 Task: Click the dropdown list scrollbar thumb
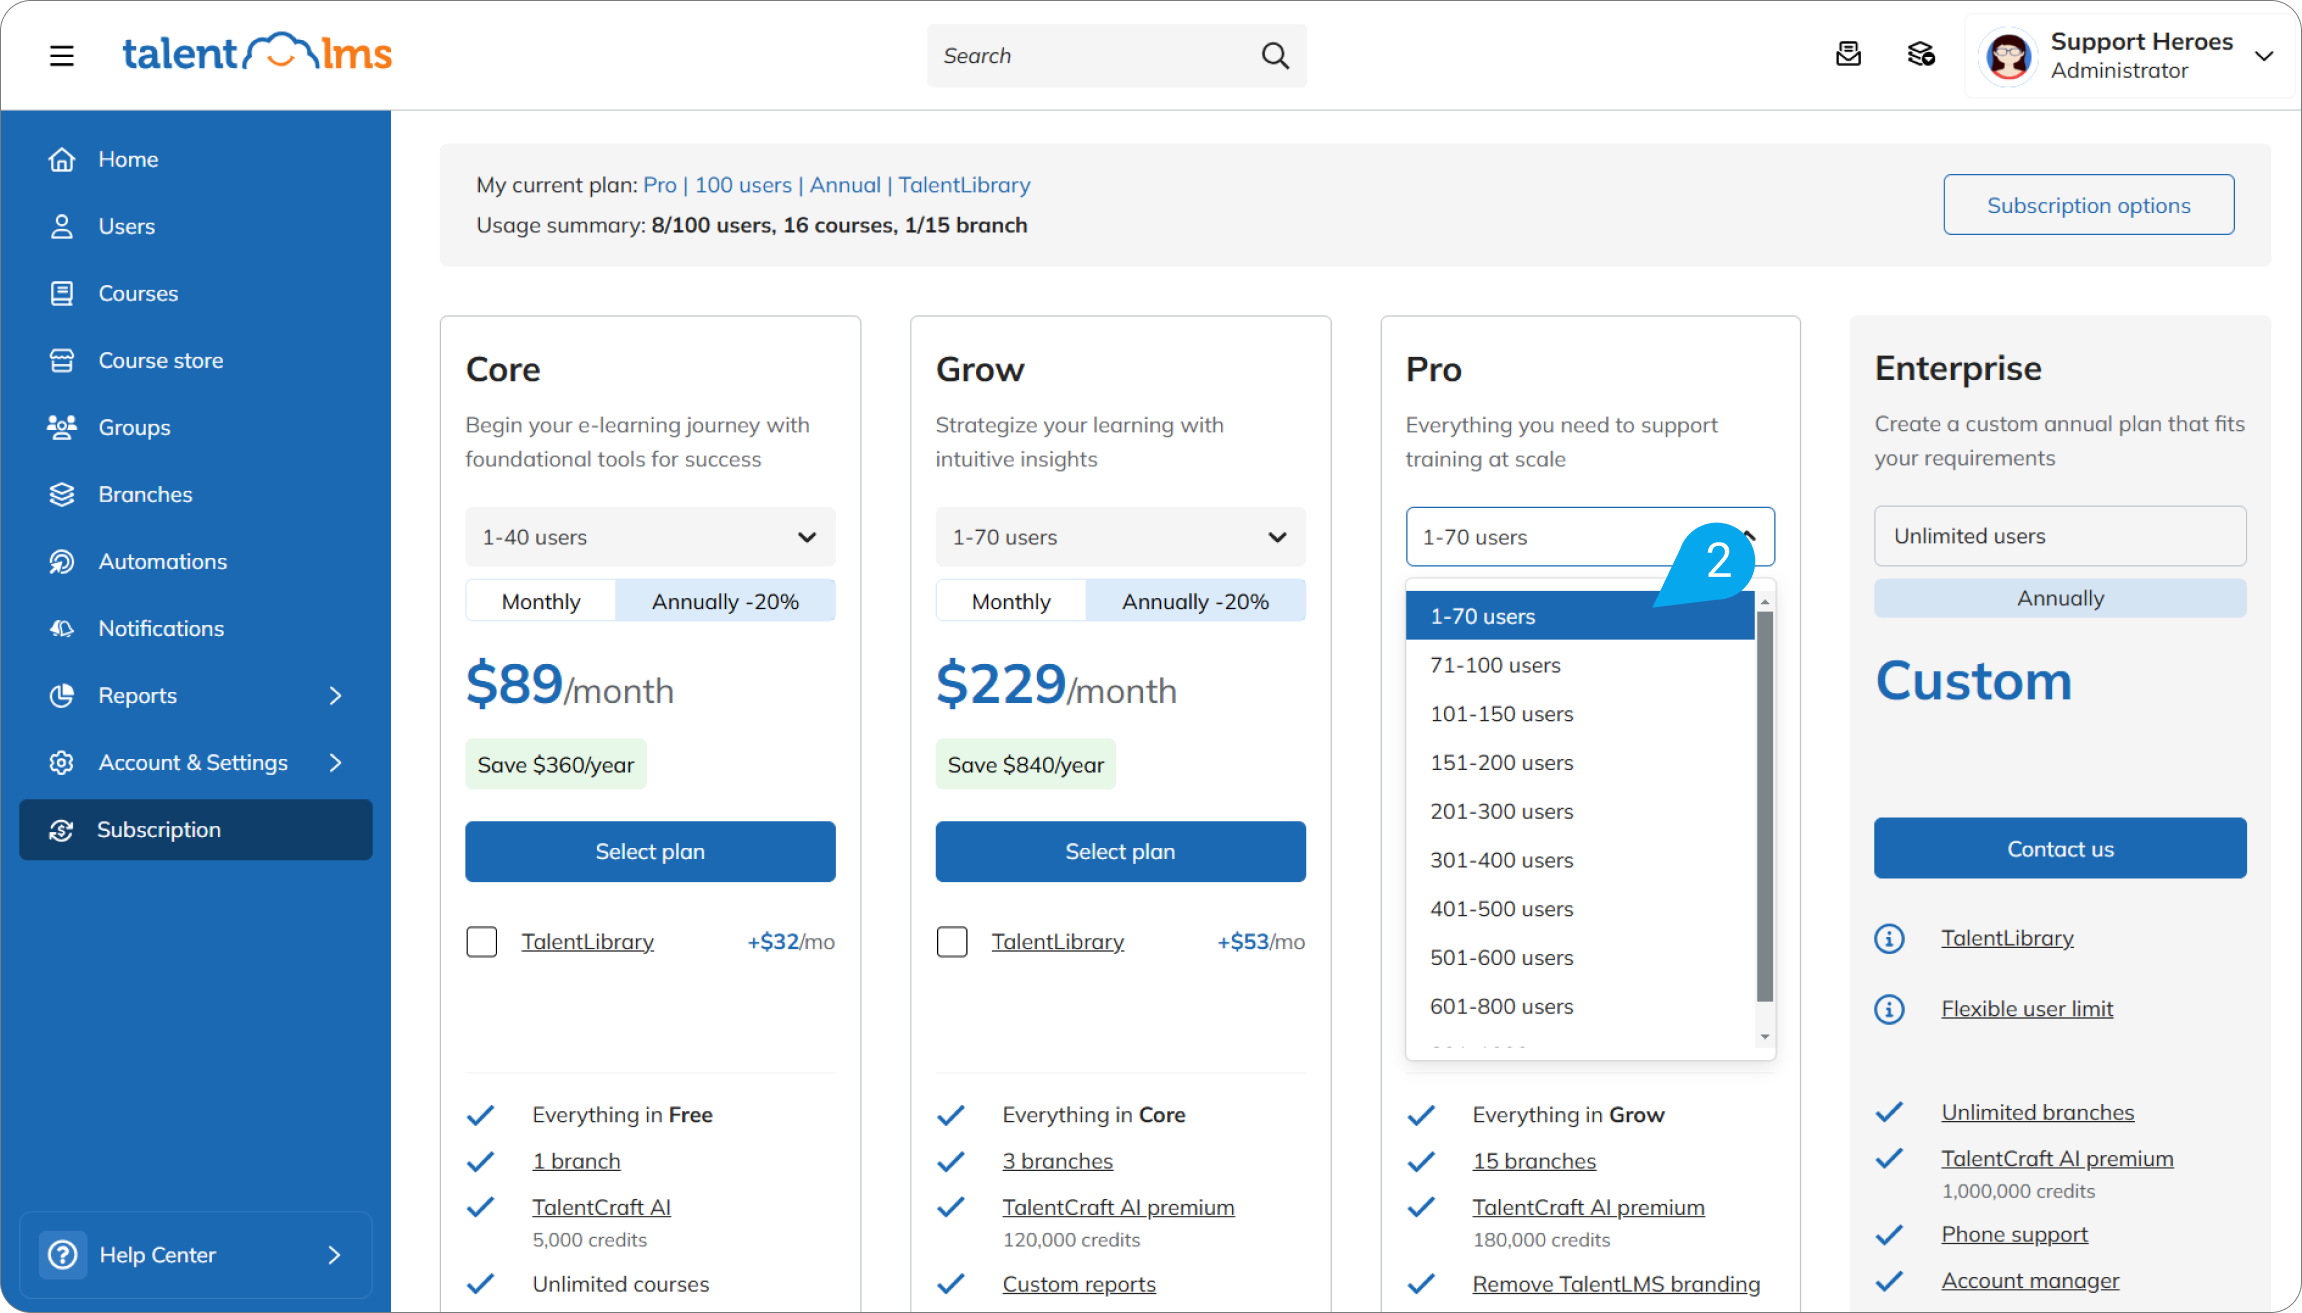(1765, 805)
